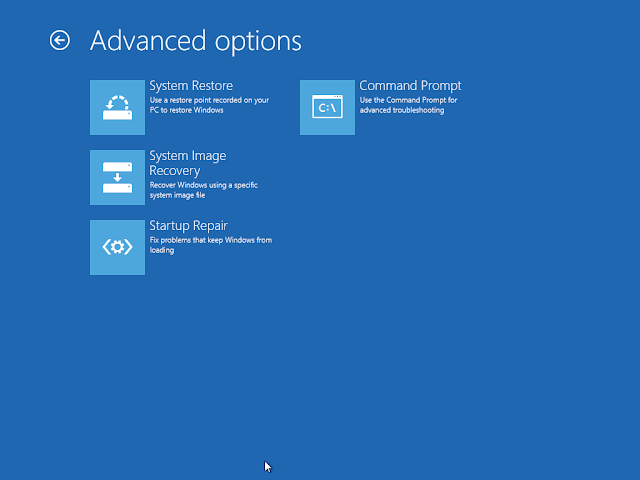Choose the Command Prompt title text

click(x=410, y=86)
